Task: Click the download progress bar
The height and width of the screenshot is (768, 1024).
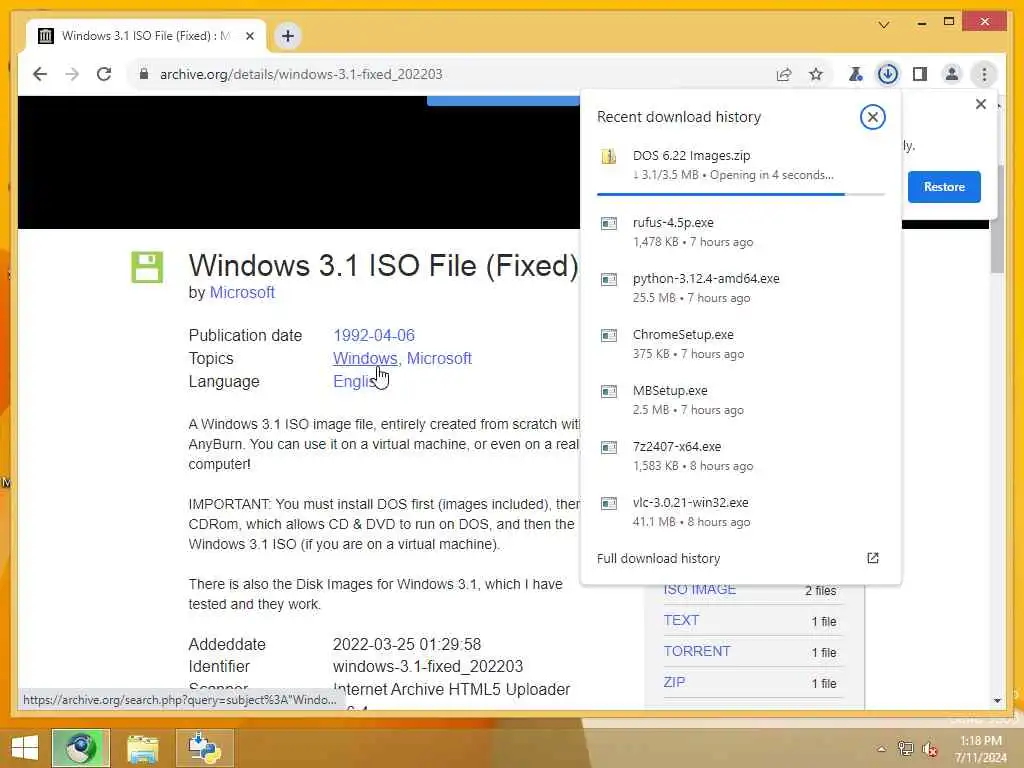Action: pyautogui.click(x=740, y=194)
